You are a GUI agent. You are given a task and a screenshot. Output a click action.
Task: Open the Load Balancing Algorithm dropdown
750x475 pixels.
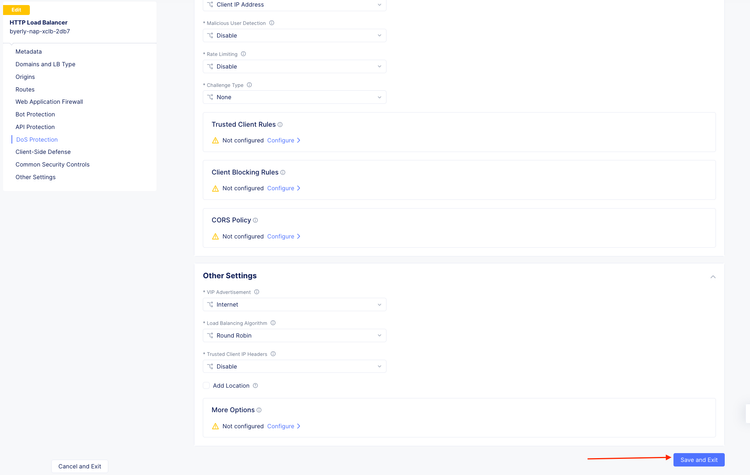[x=294, y=336]
